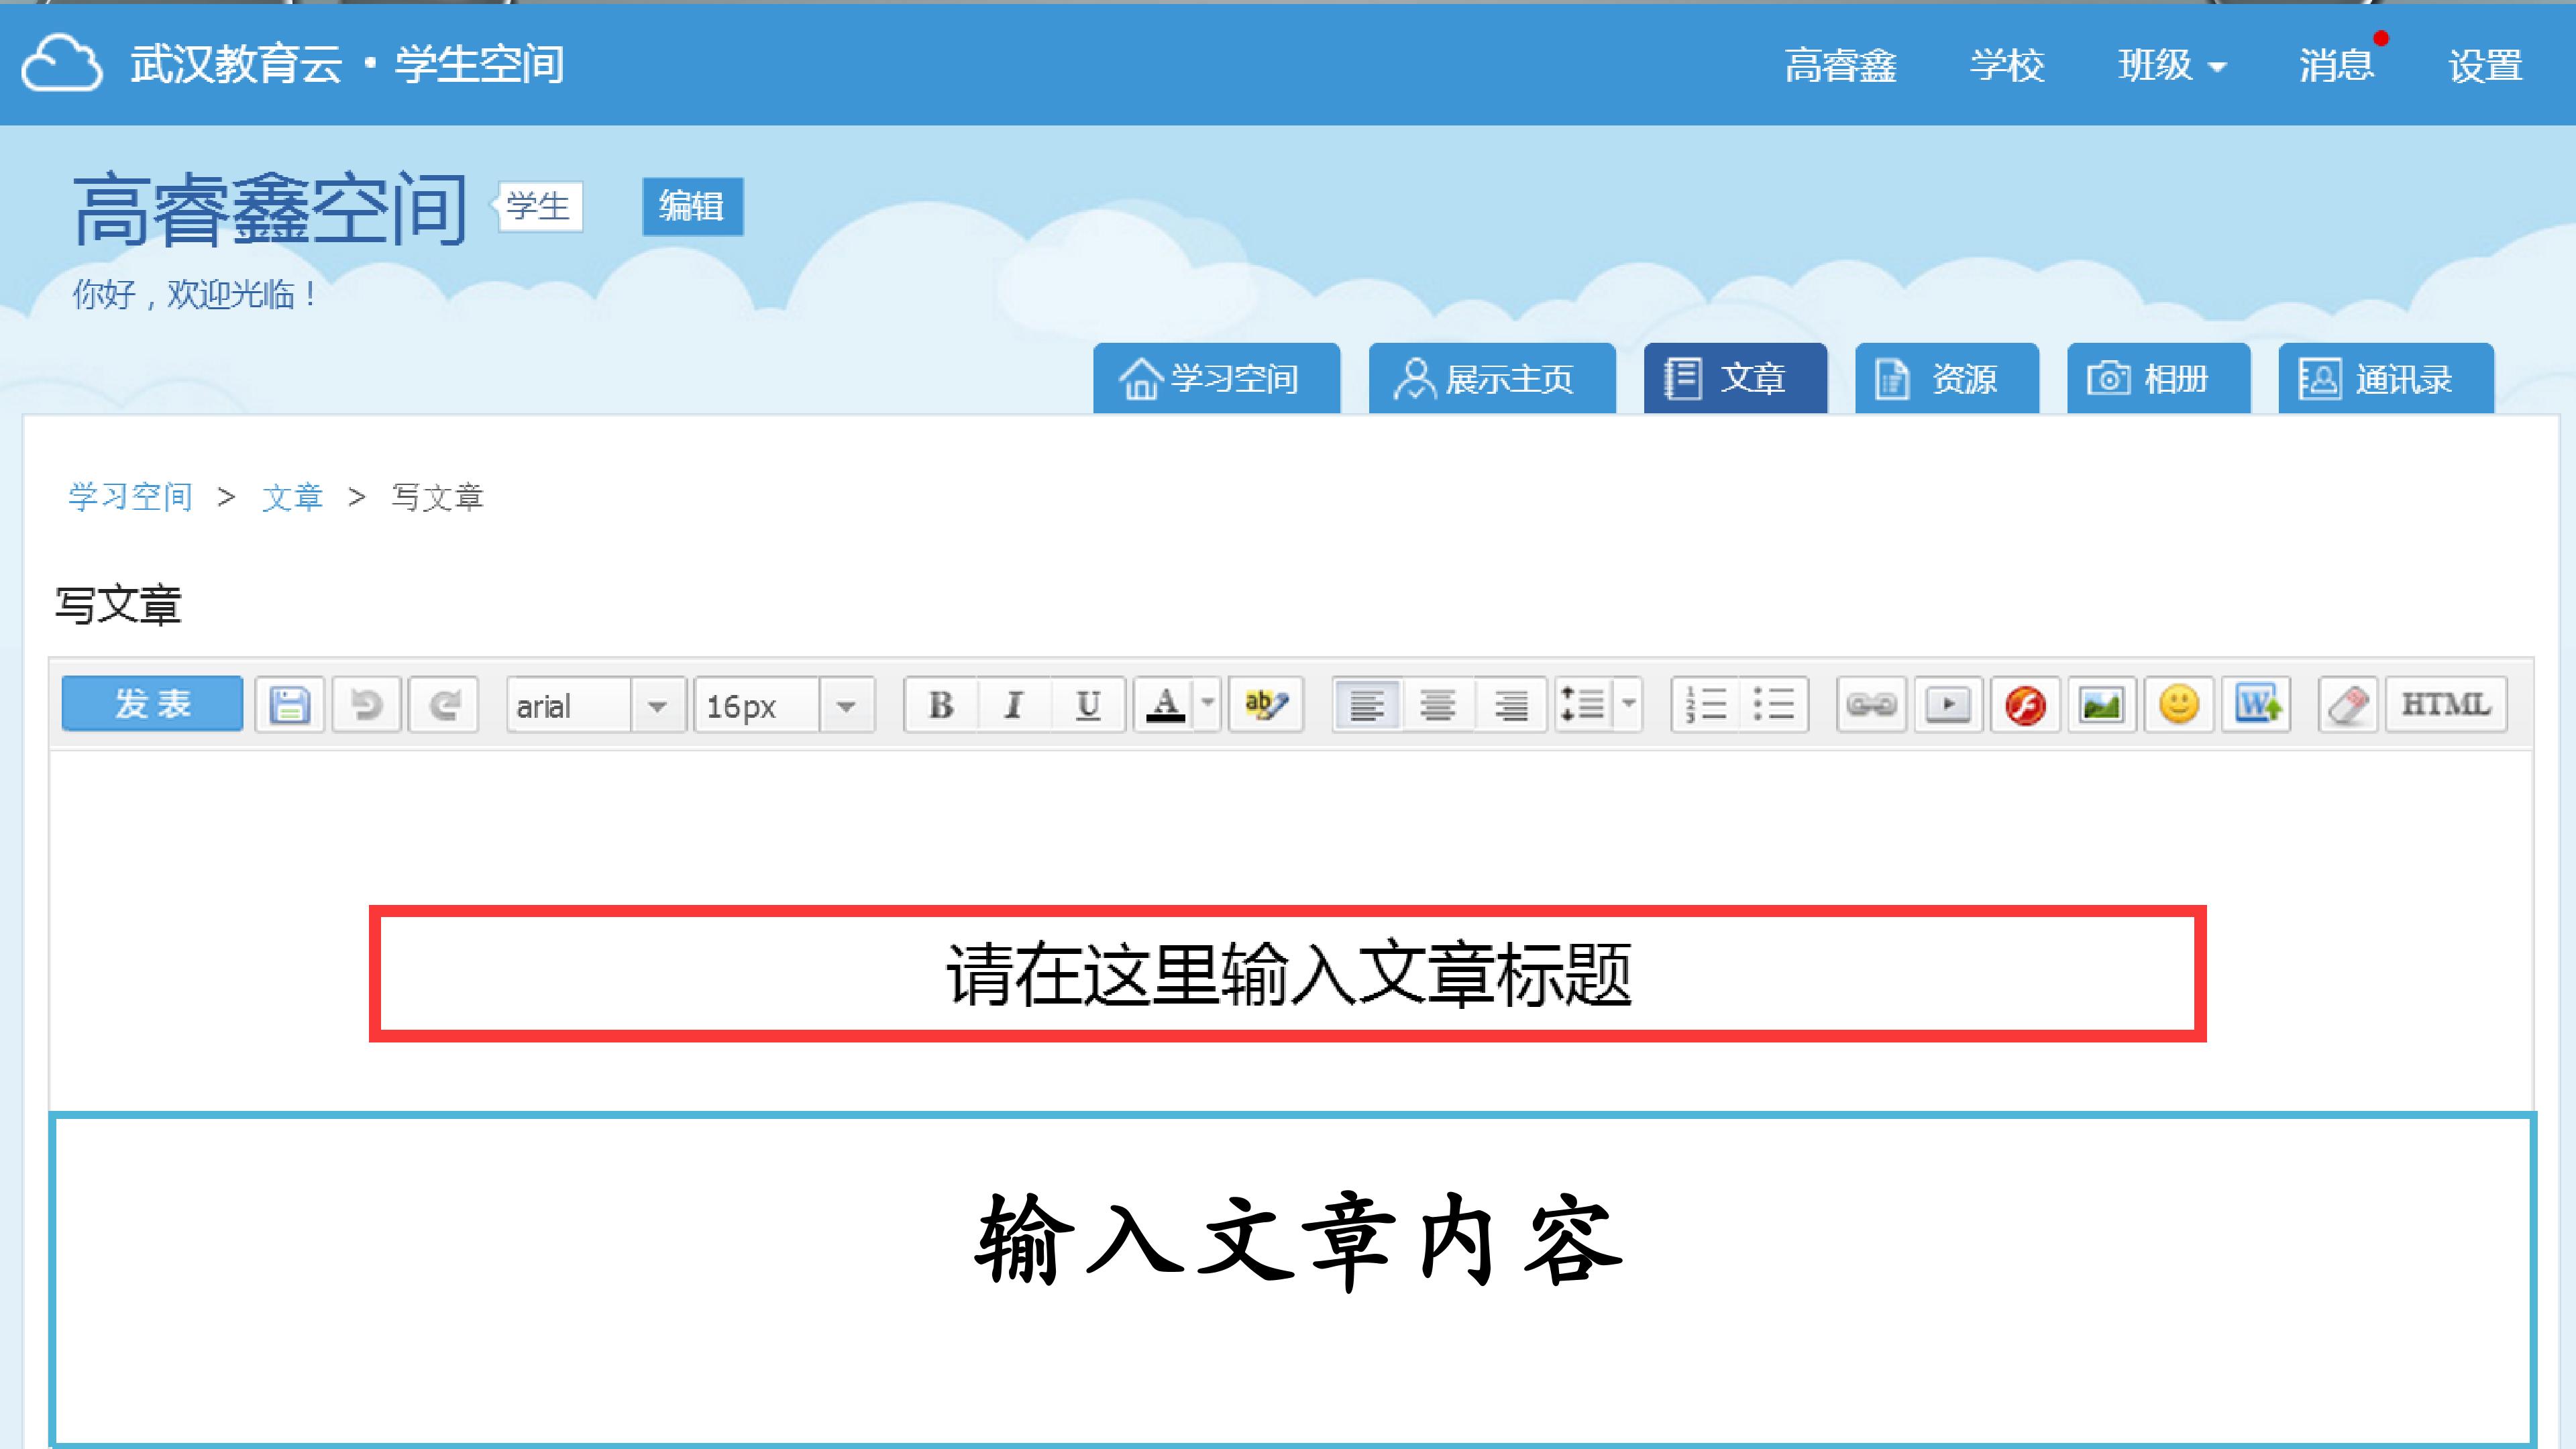Expand the arial font family dropdown
Viewport: 2576px width, 1449px height.
(657, 706)
